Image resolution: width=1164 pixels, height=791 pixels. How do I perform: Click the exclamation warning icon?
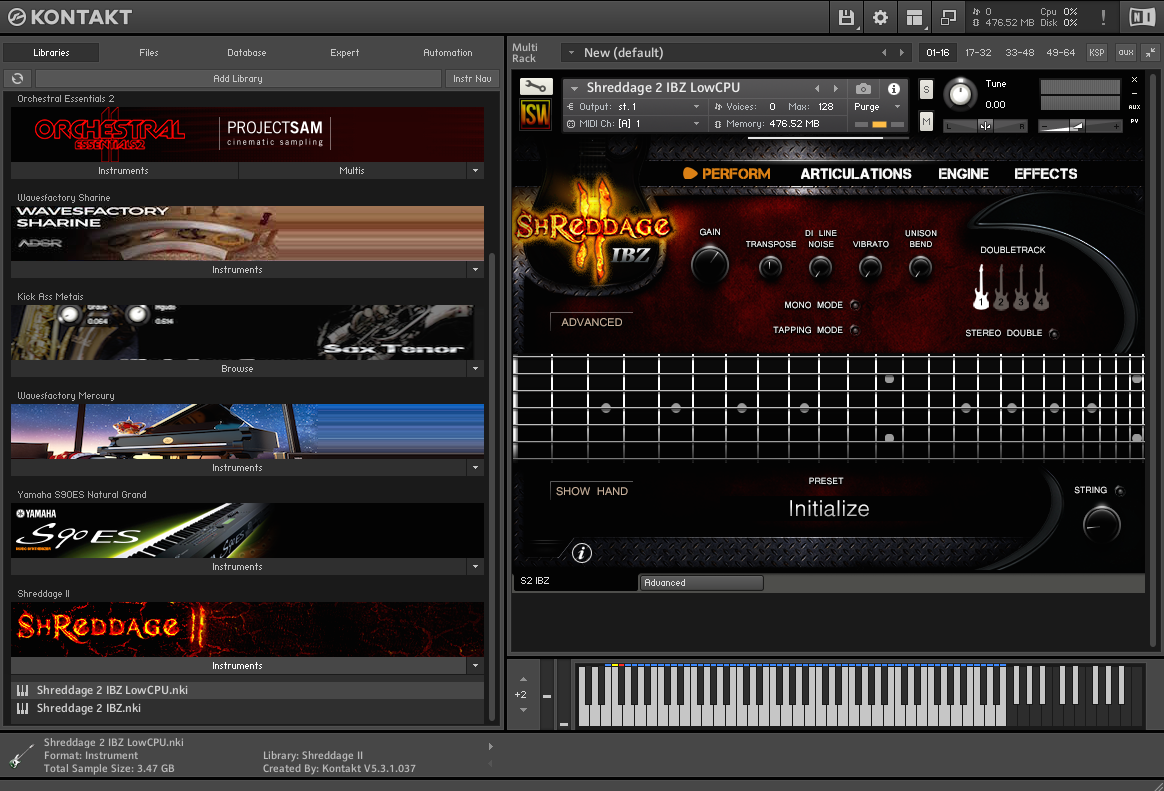coord(1103,17)
